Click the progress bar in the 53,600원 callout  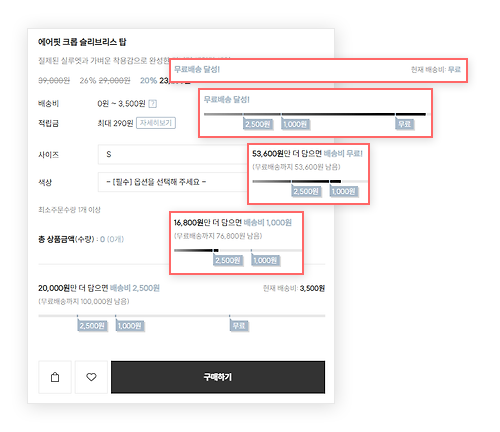point(310,182)
